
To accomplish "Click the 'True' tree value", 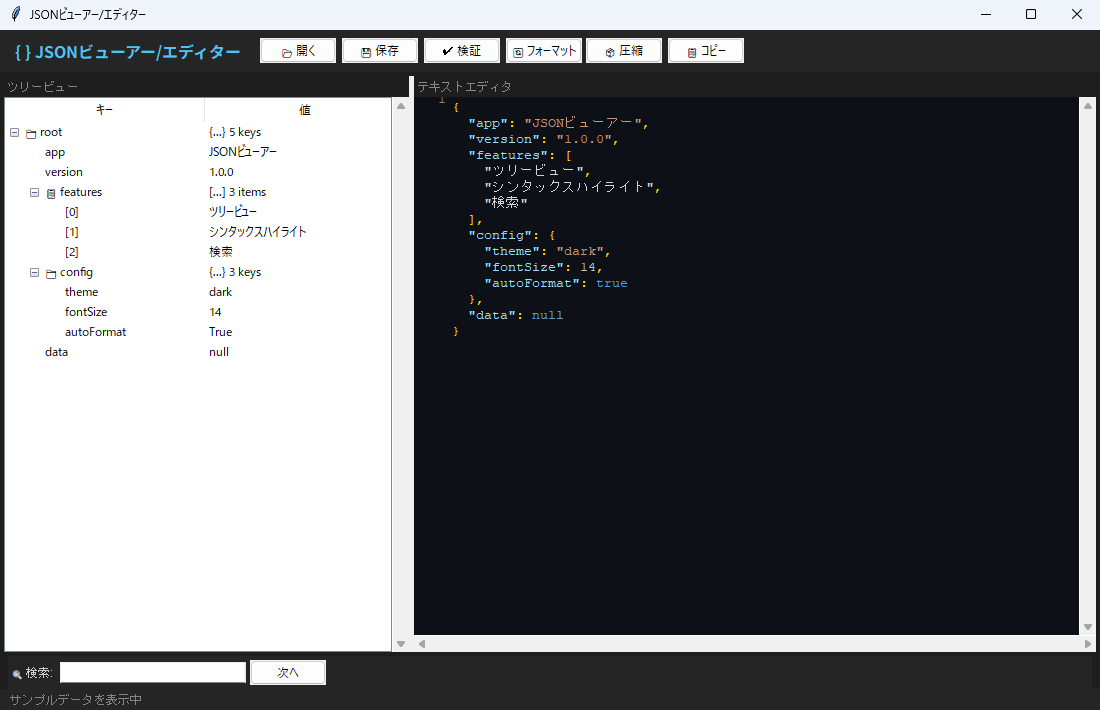I will (x=220, y=332).
